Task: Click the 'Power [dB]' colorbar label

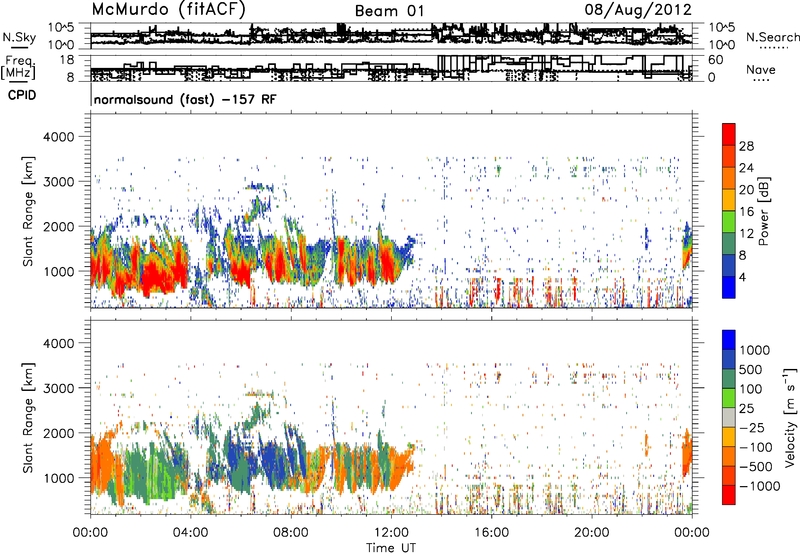Action: point(764,211)
